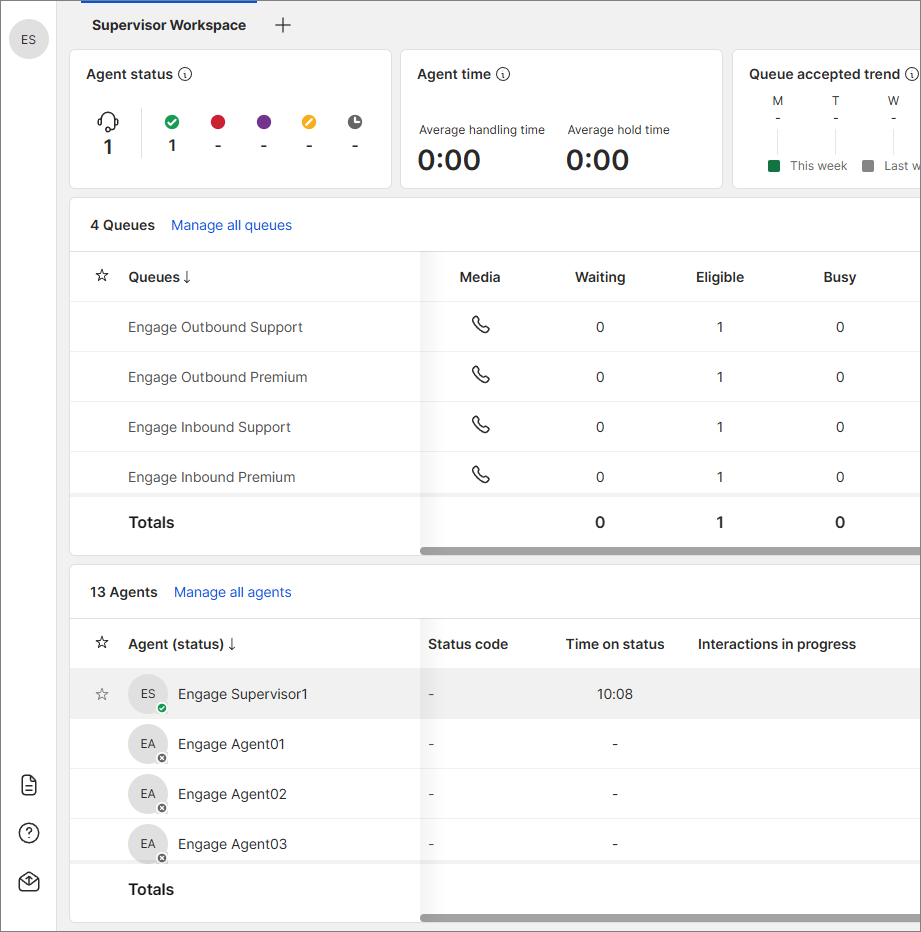
Task: Click the star icon in Agent header
Action: coord(102,643)
